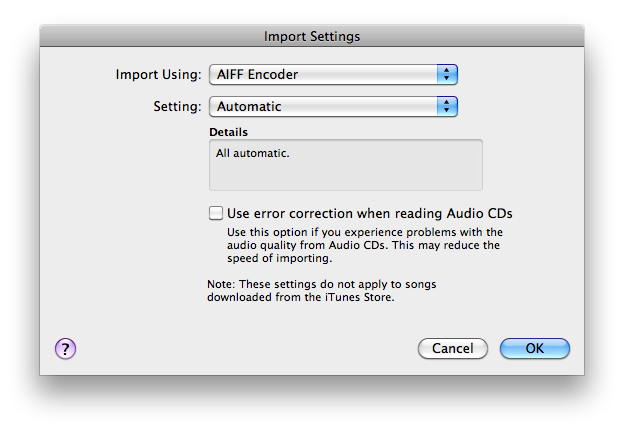Click the error correction description paragraph
Image resolution: width=624 pixels, height=430 pixels.
click(363, 245)
